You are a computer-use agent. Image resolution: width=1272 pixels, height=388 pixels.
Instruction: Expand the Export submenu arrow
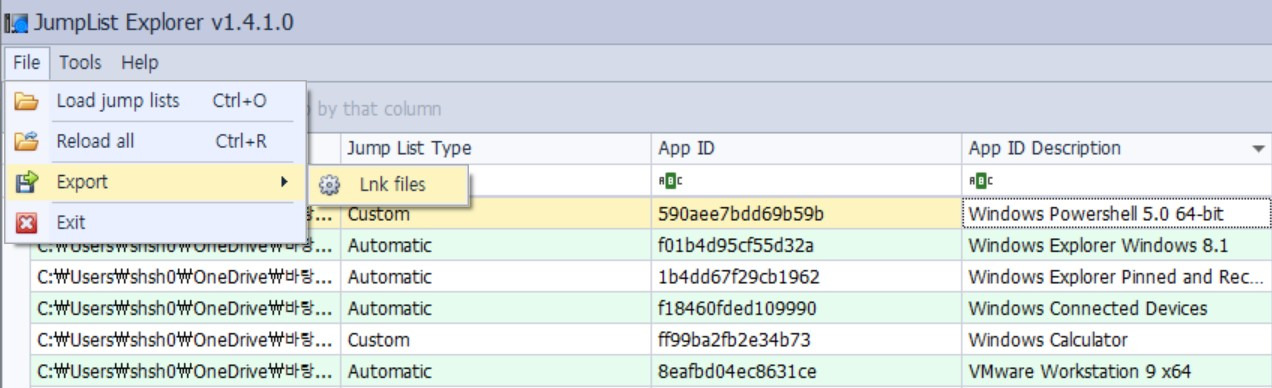coord(285,182)
